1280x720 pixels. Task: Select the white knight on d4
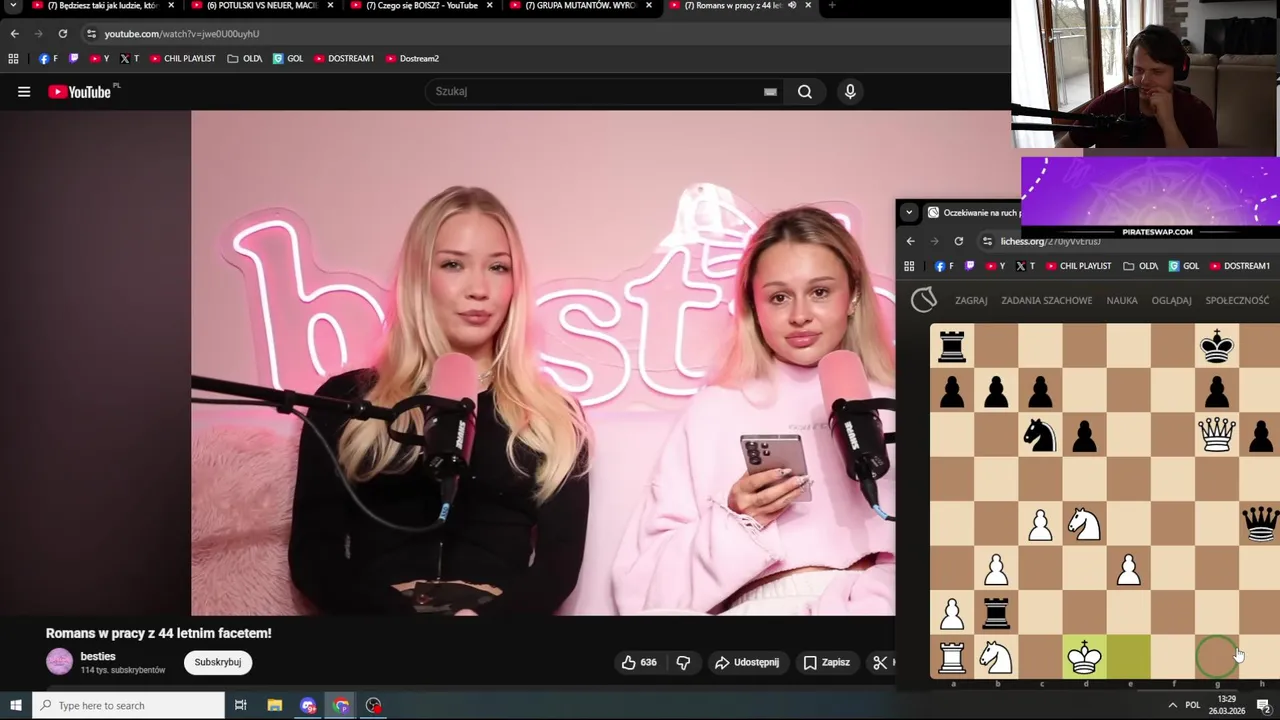point(1085,524)
